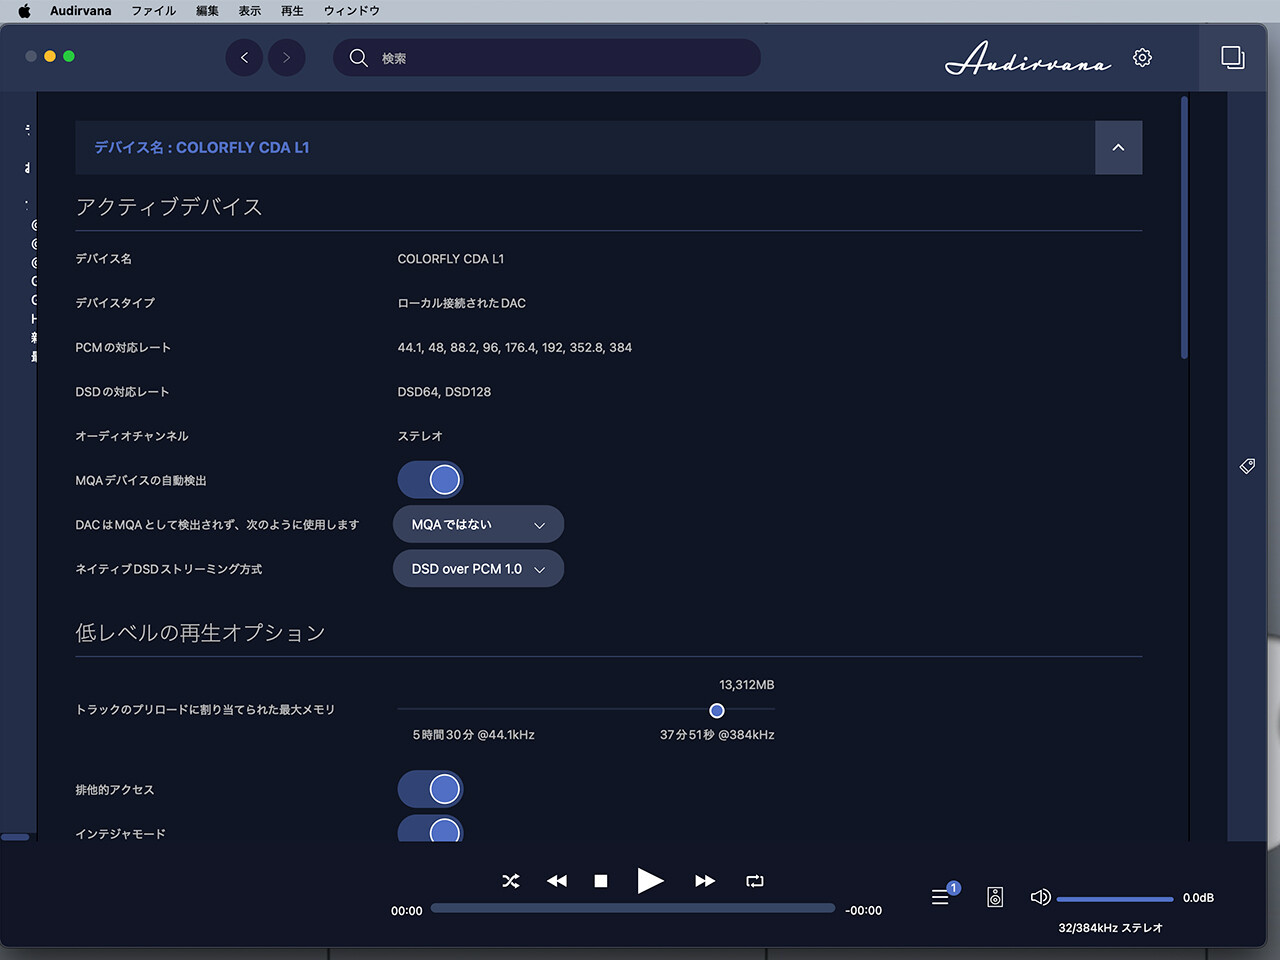Click the 0.0dB volume readout

[1199, 898]
